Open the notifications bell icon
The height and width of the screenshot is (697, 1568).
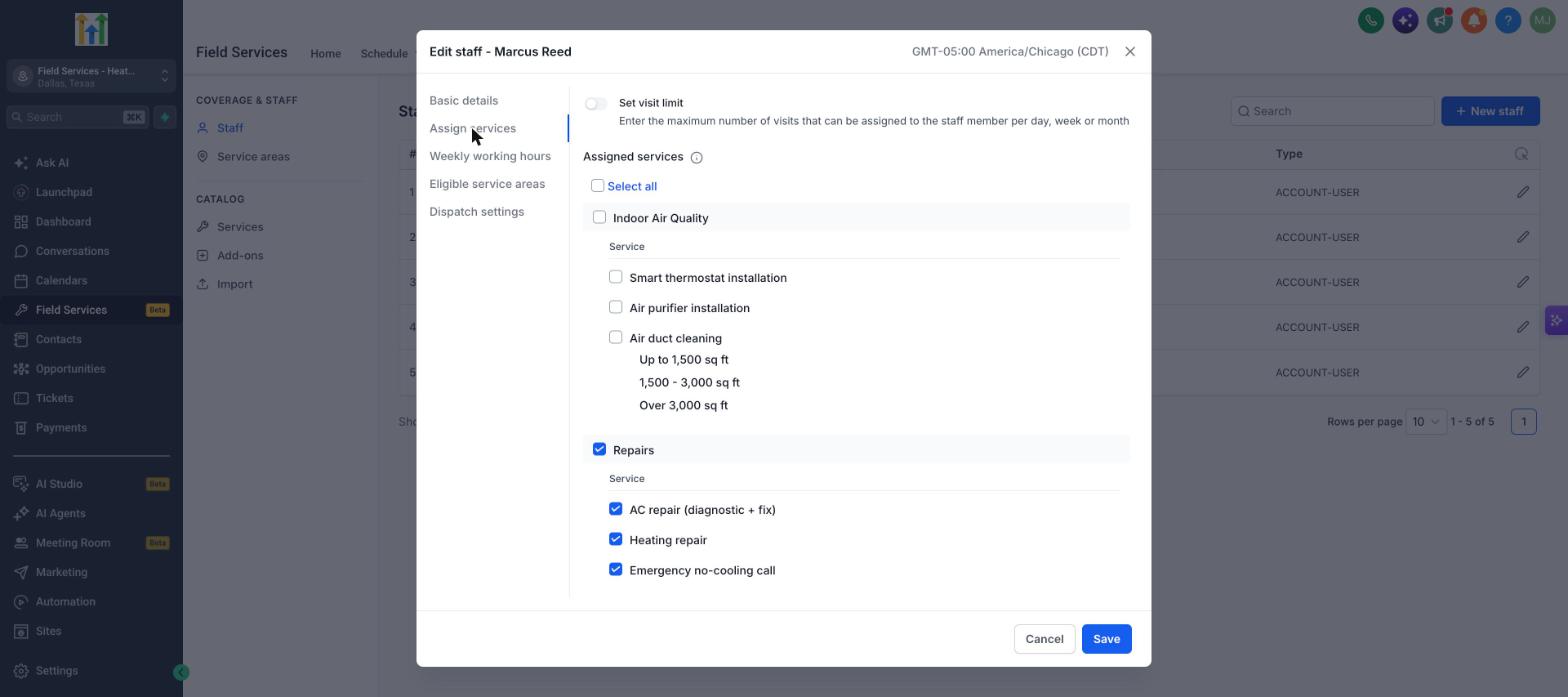point(1474,20)
